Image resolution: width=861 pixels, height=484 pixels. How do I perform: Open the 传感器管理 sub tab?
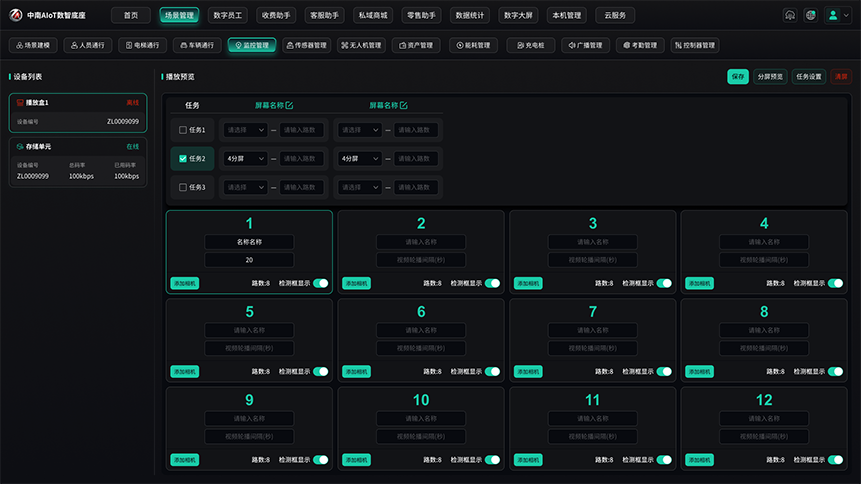point(306,45)
